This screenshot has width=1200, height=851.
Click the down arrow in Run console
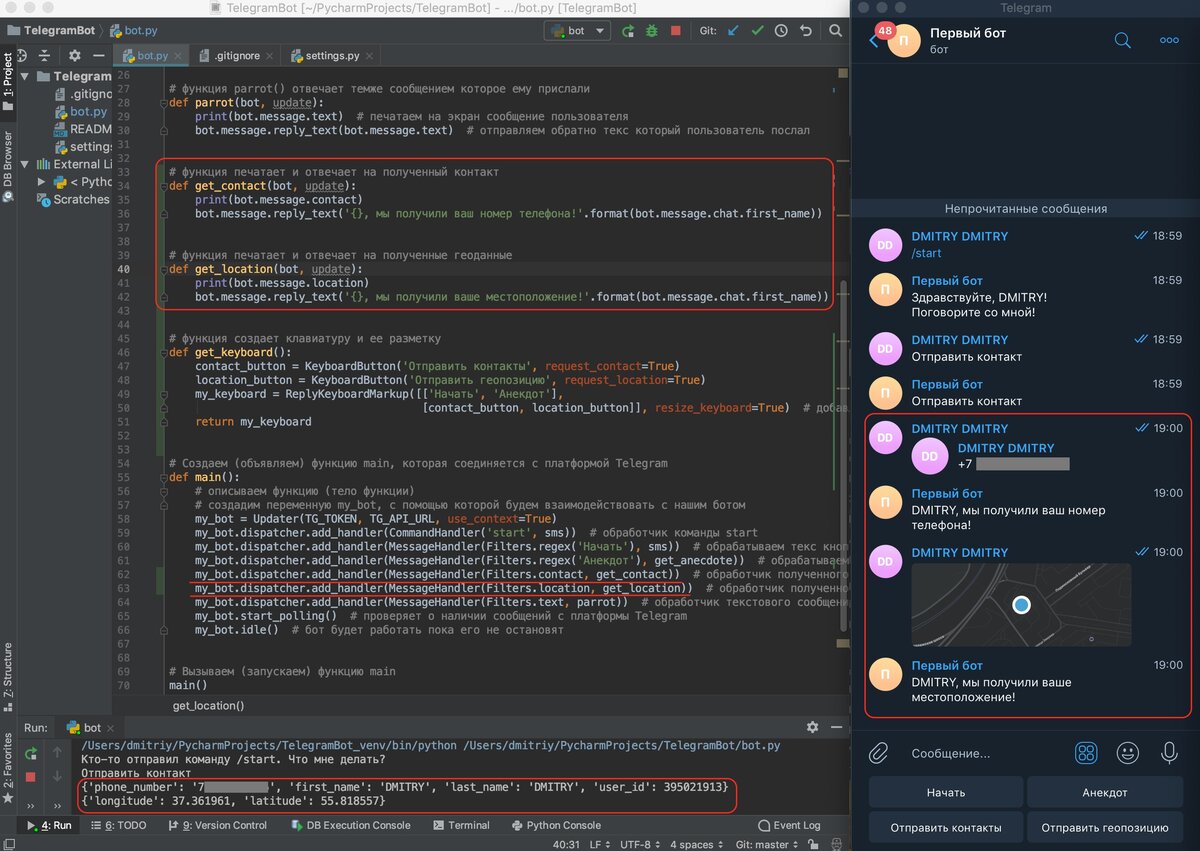point(57,777)
